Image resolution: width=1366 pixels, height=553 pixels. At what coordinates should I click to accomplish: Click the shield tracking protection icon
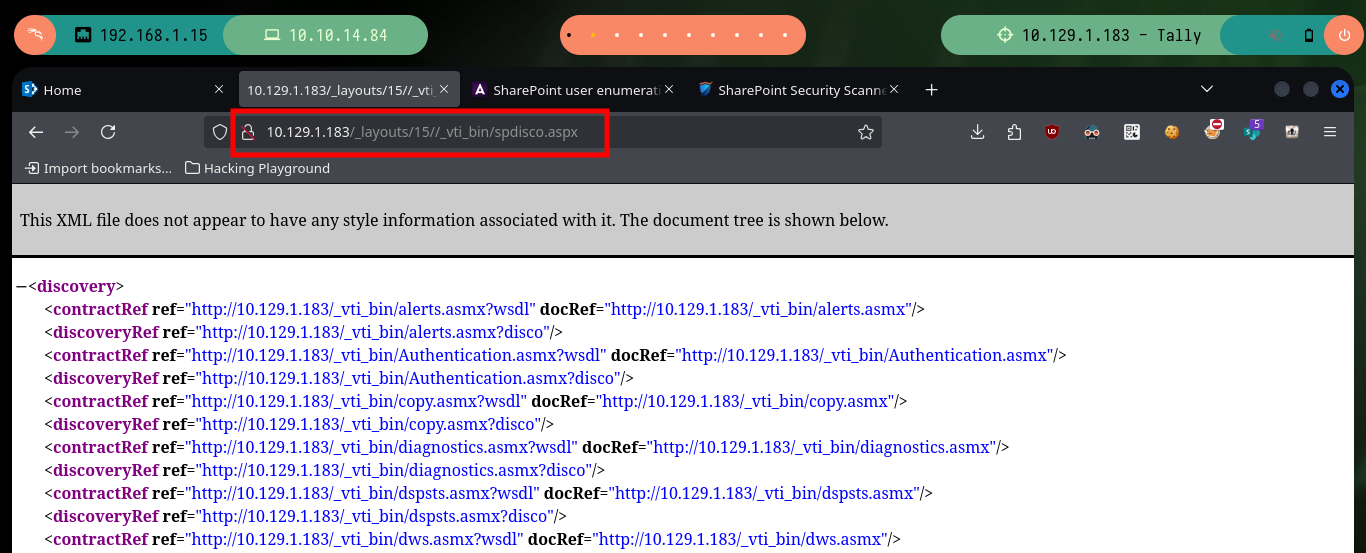click(x=220, y=132)
